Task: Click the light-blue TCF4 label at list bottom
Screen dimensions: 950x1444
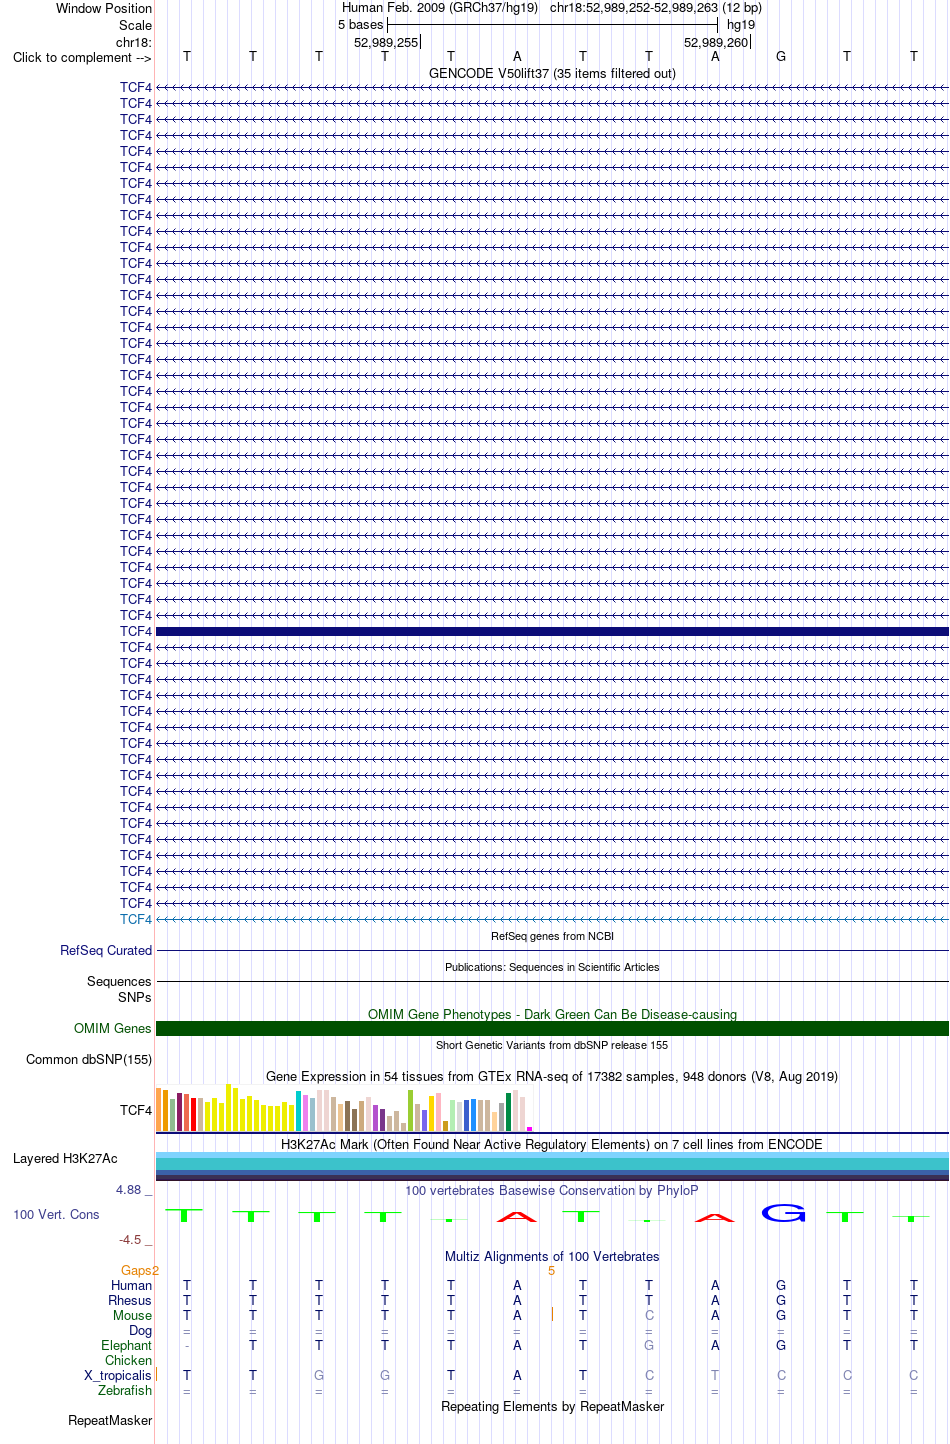Action: click(x=136, y=919)
